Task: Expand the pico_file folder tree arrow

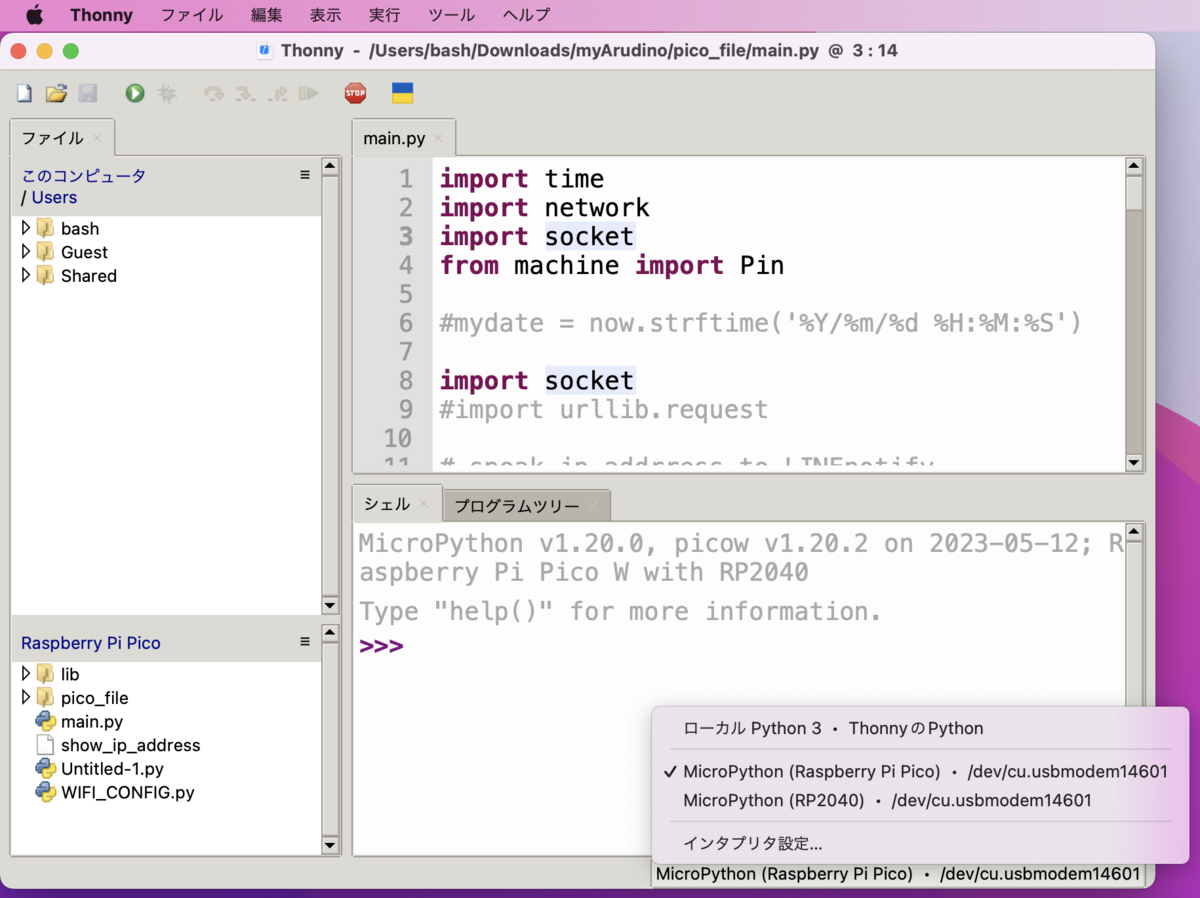Action: (26, 697)
